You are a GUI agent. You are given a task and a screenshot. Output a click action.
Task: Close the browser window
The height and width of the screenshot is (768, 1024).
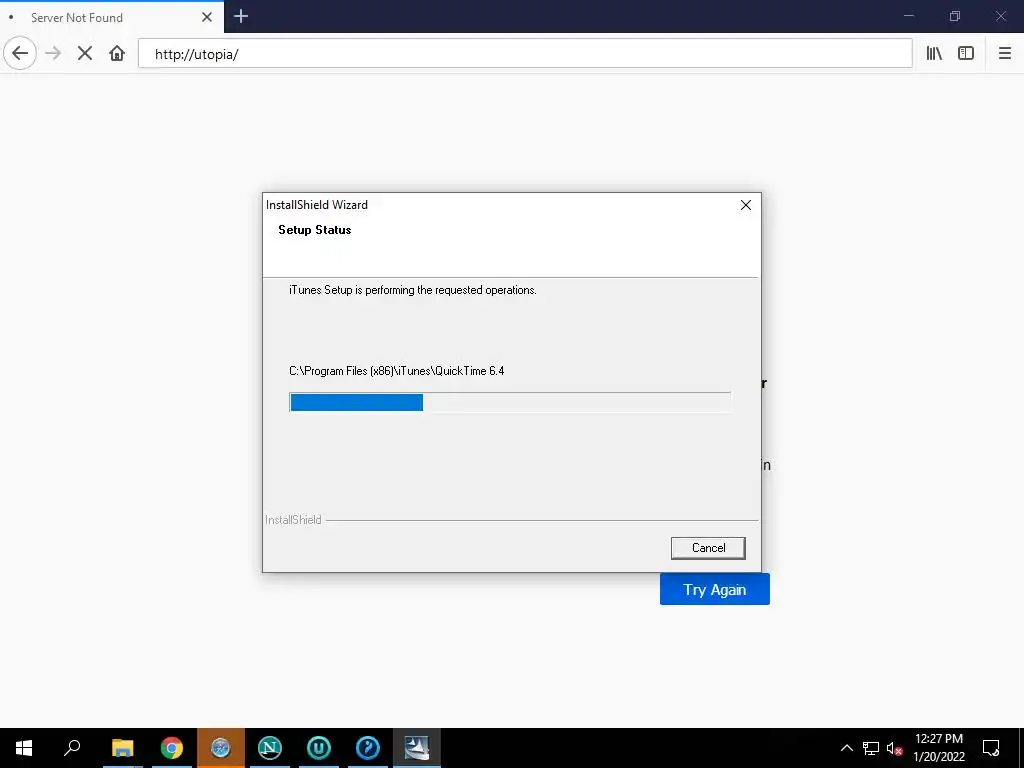pos(1000,16)
